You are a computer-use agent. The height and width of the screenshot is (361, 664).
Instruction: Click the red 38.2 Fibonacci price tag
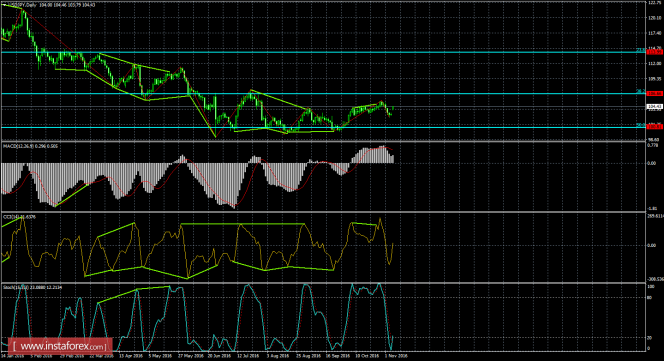click(x=655, y=93)
